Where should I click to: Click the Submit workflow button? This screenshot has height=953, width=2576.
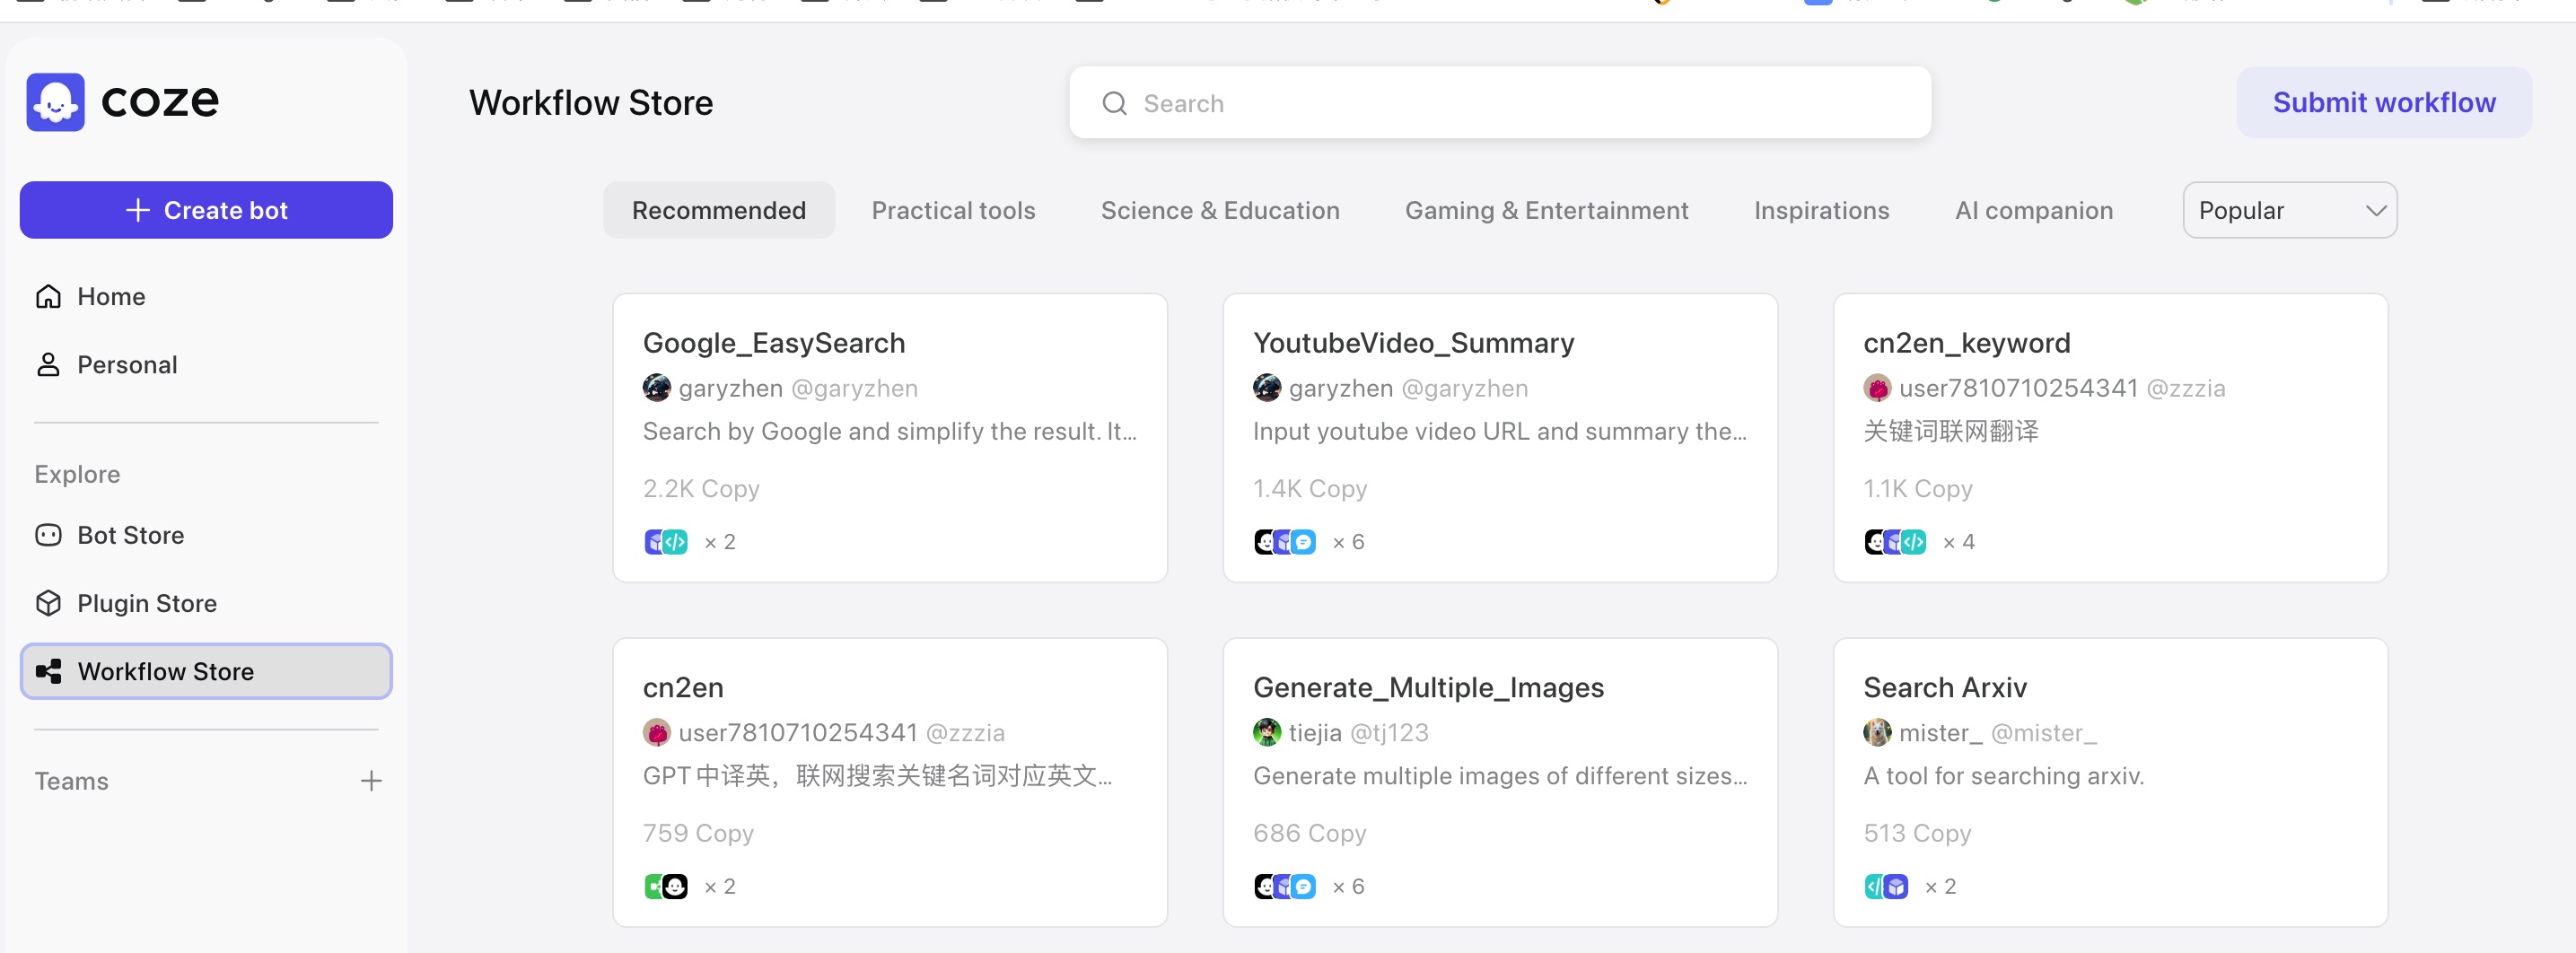(2383, 102)
